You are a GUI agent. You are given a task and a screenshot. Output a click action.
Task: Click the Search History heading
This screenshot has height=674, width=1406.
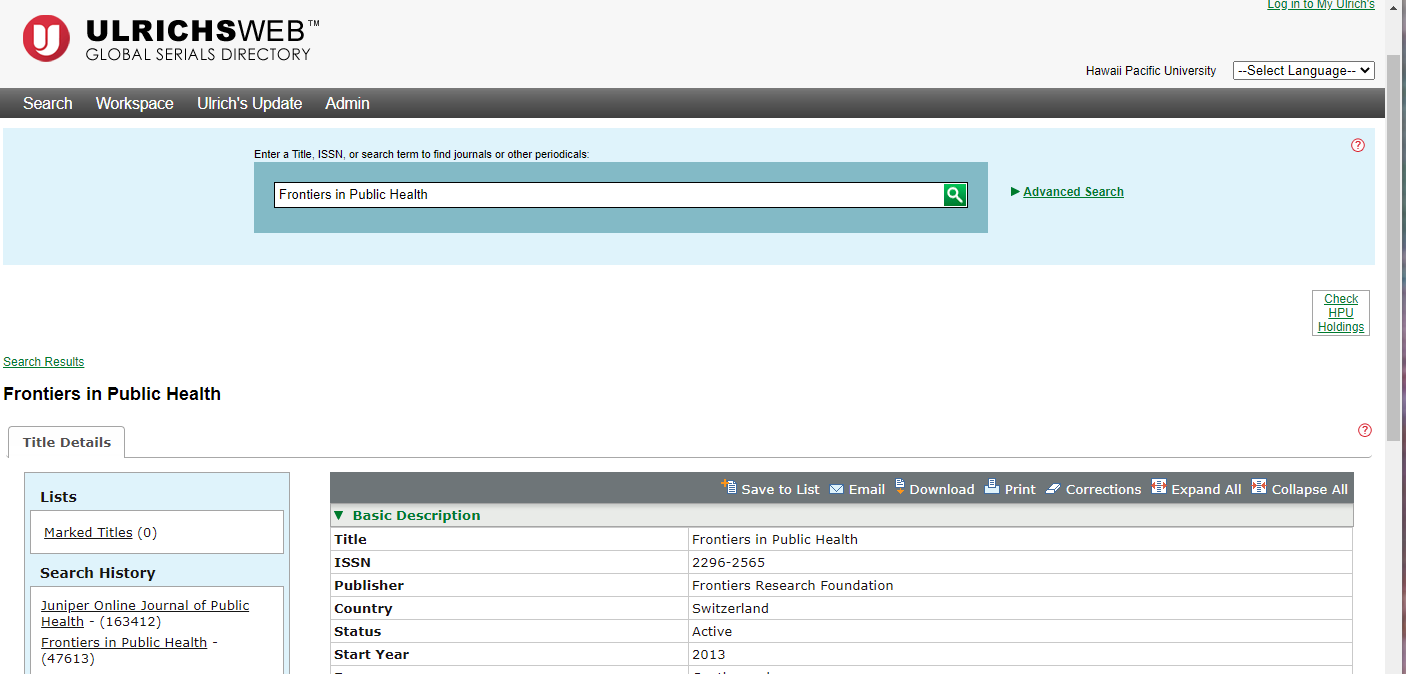pyautogui.click(x=98, y=573)
